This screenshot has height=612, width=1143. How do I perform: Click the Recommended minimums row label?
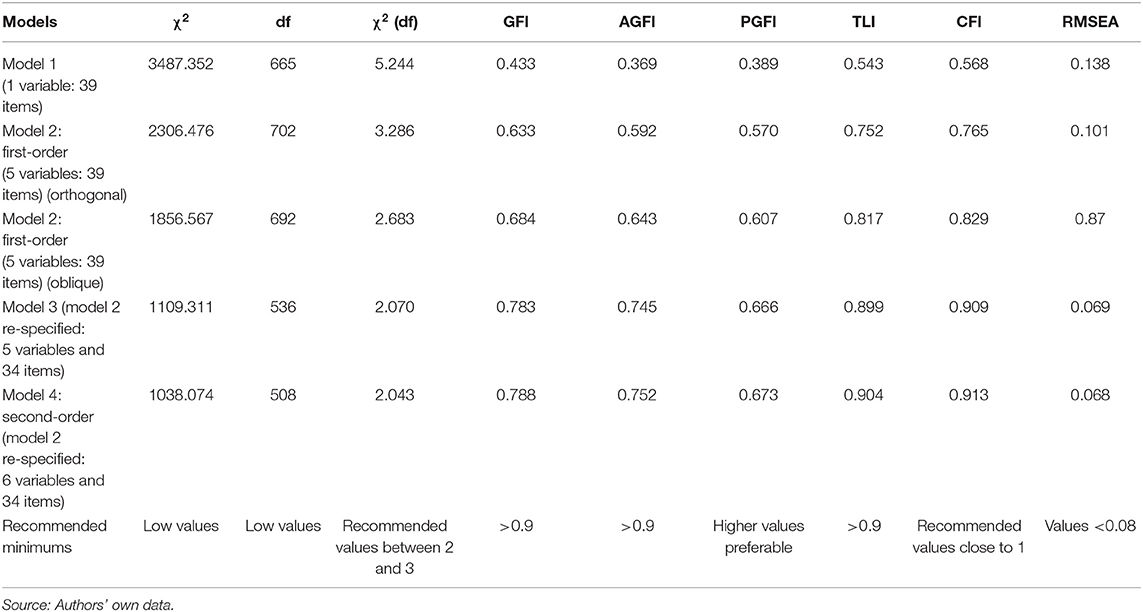click(55, 536)
